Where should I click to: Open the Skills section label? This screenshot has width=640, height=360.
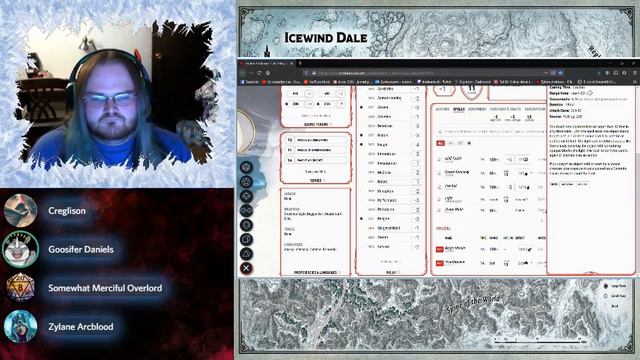[x=391, y=272]
